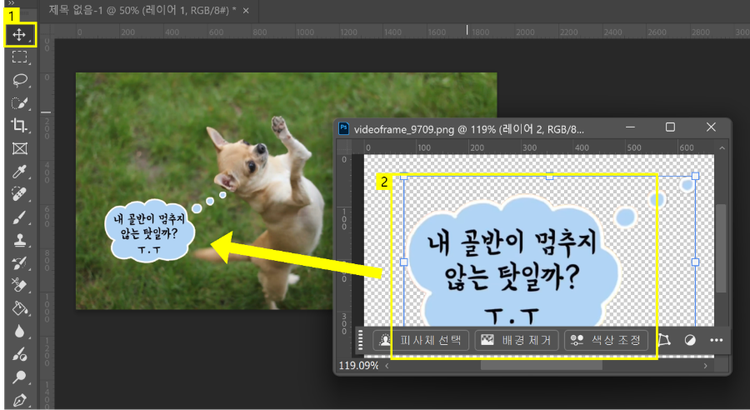Switch to the 제목 없음-1 document tab

pos(142,11)
